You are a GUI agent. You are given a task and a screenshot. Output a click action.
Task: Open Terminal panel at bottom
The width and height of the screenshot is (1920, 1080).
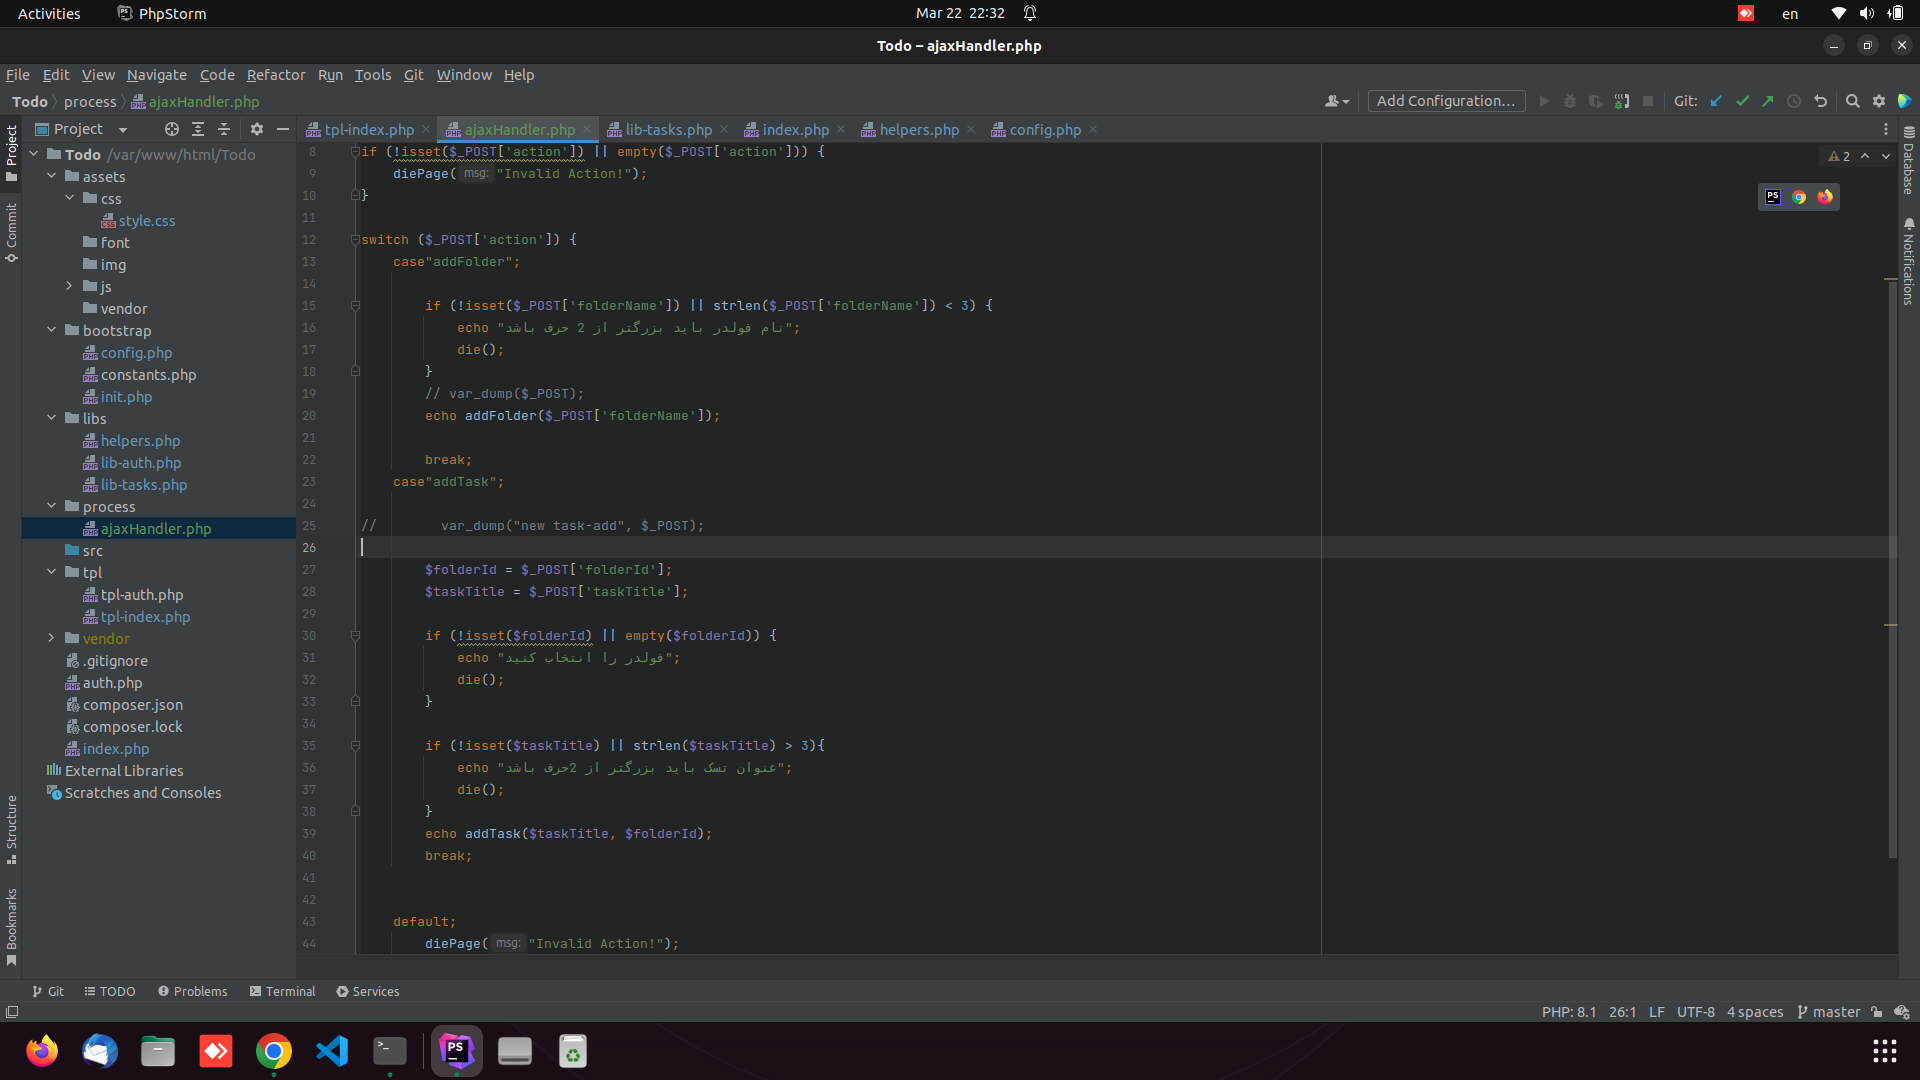pos(282,990)
